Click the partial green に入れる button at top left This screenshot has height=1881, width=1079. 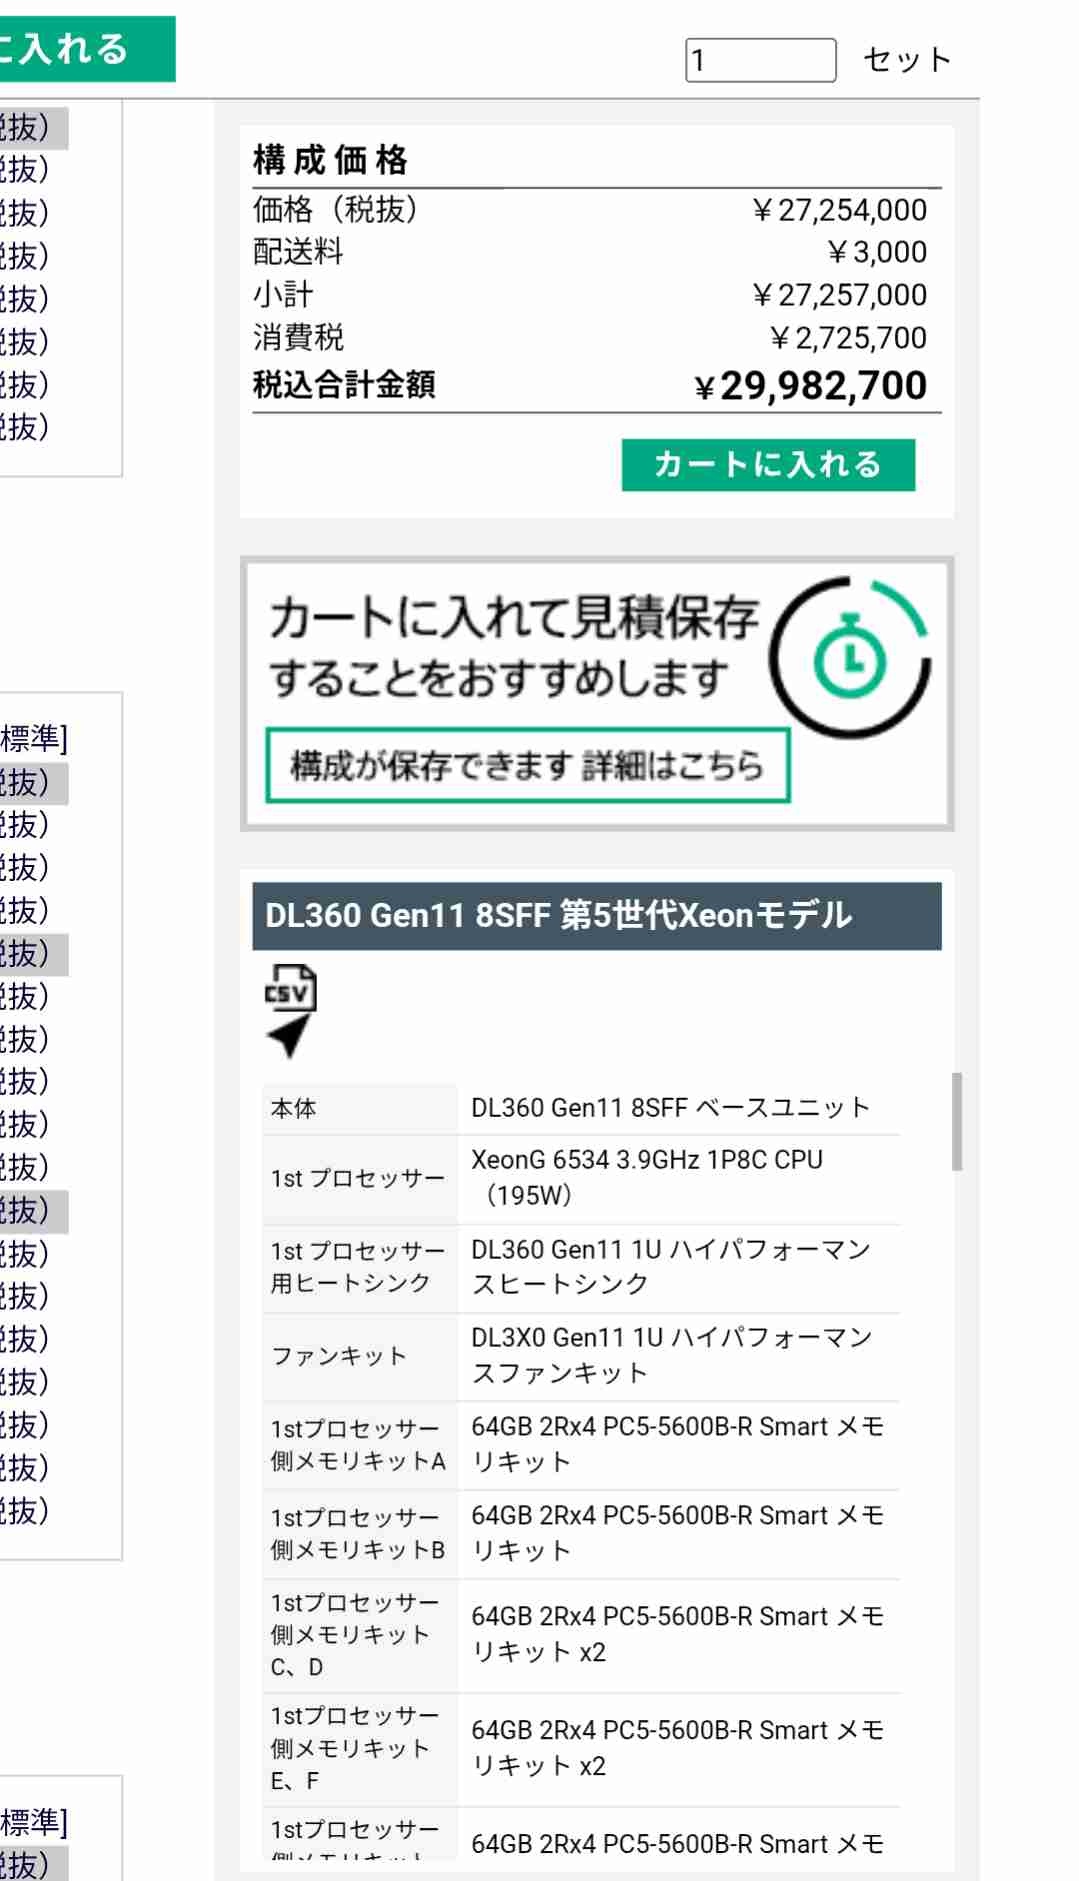[x=85, y=49]
